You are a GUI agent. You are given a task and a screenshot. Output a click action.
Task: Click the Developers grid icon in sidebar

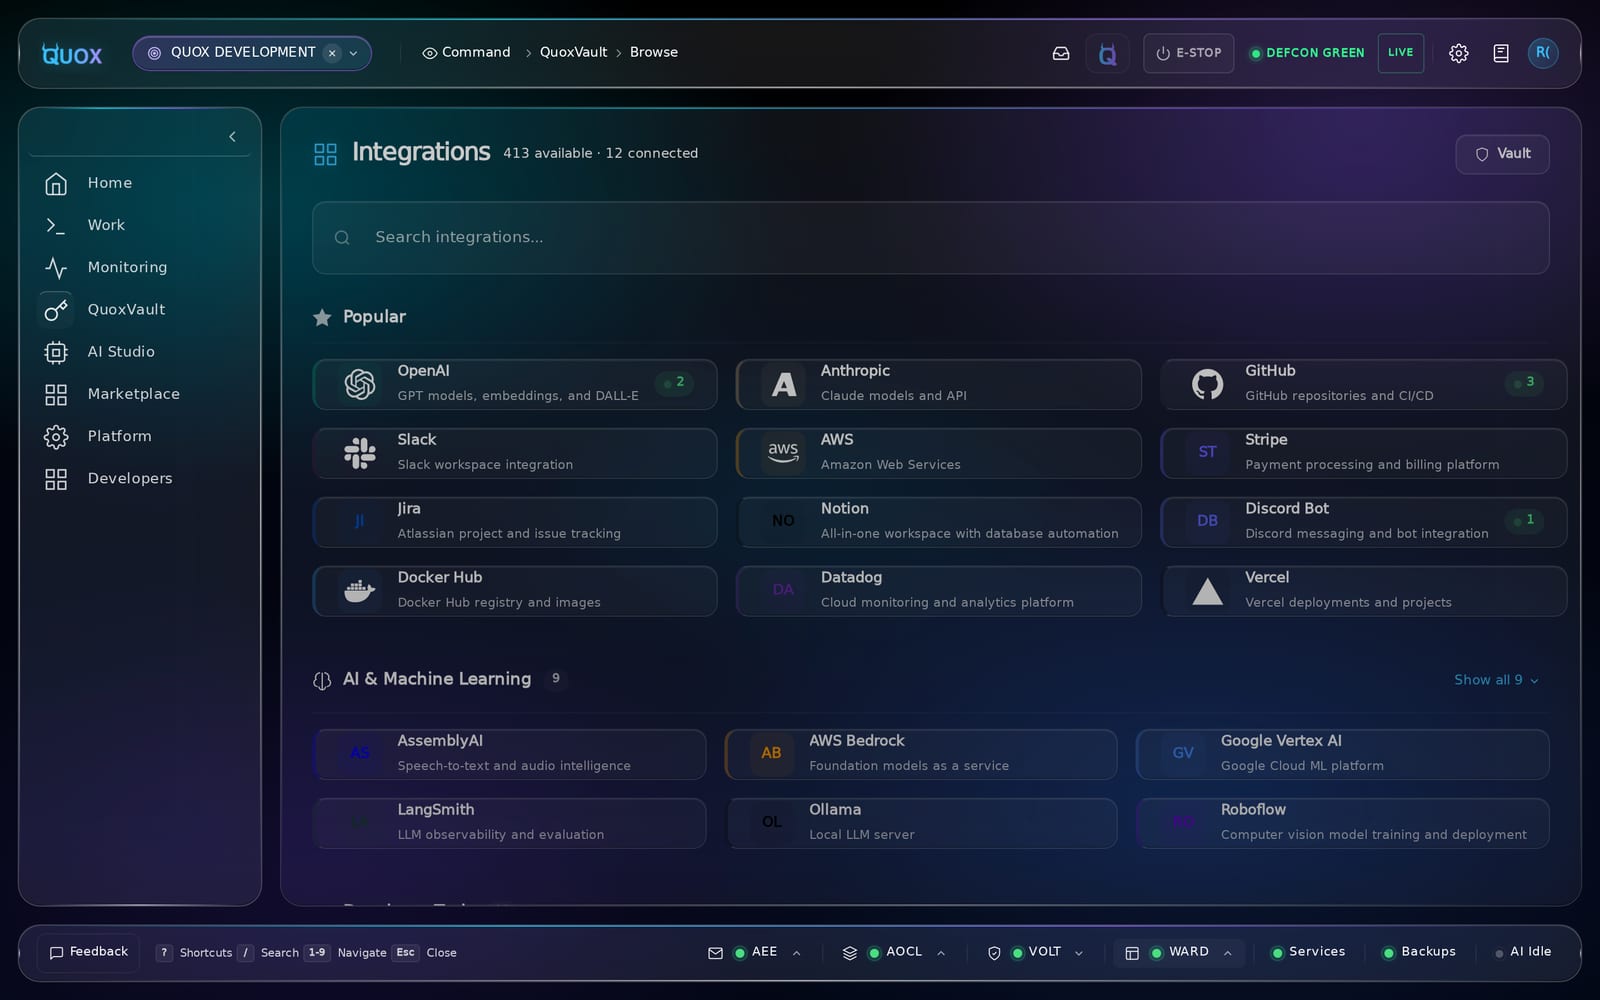tap(56, 479)
